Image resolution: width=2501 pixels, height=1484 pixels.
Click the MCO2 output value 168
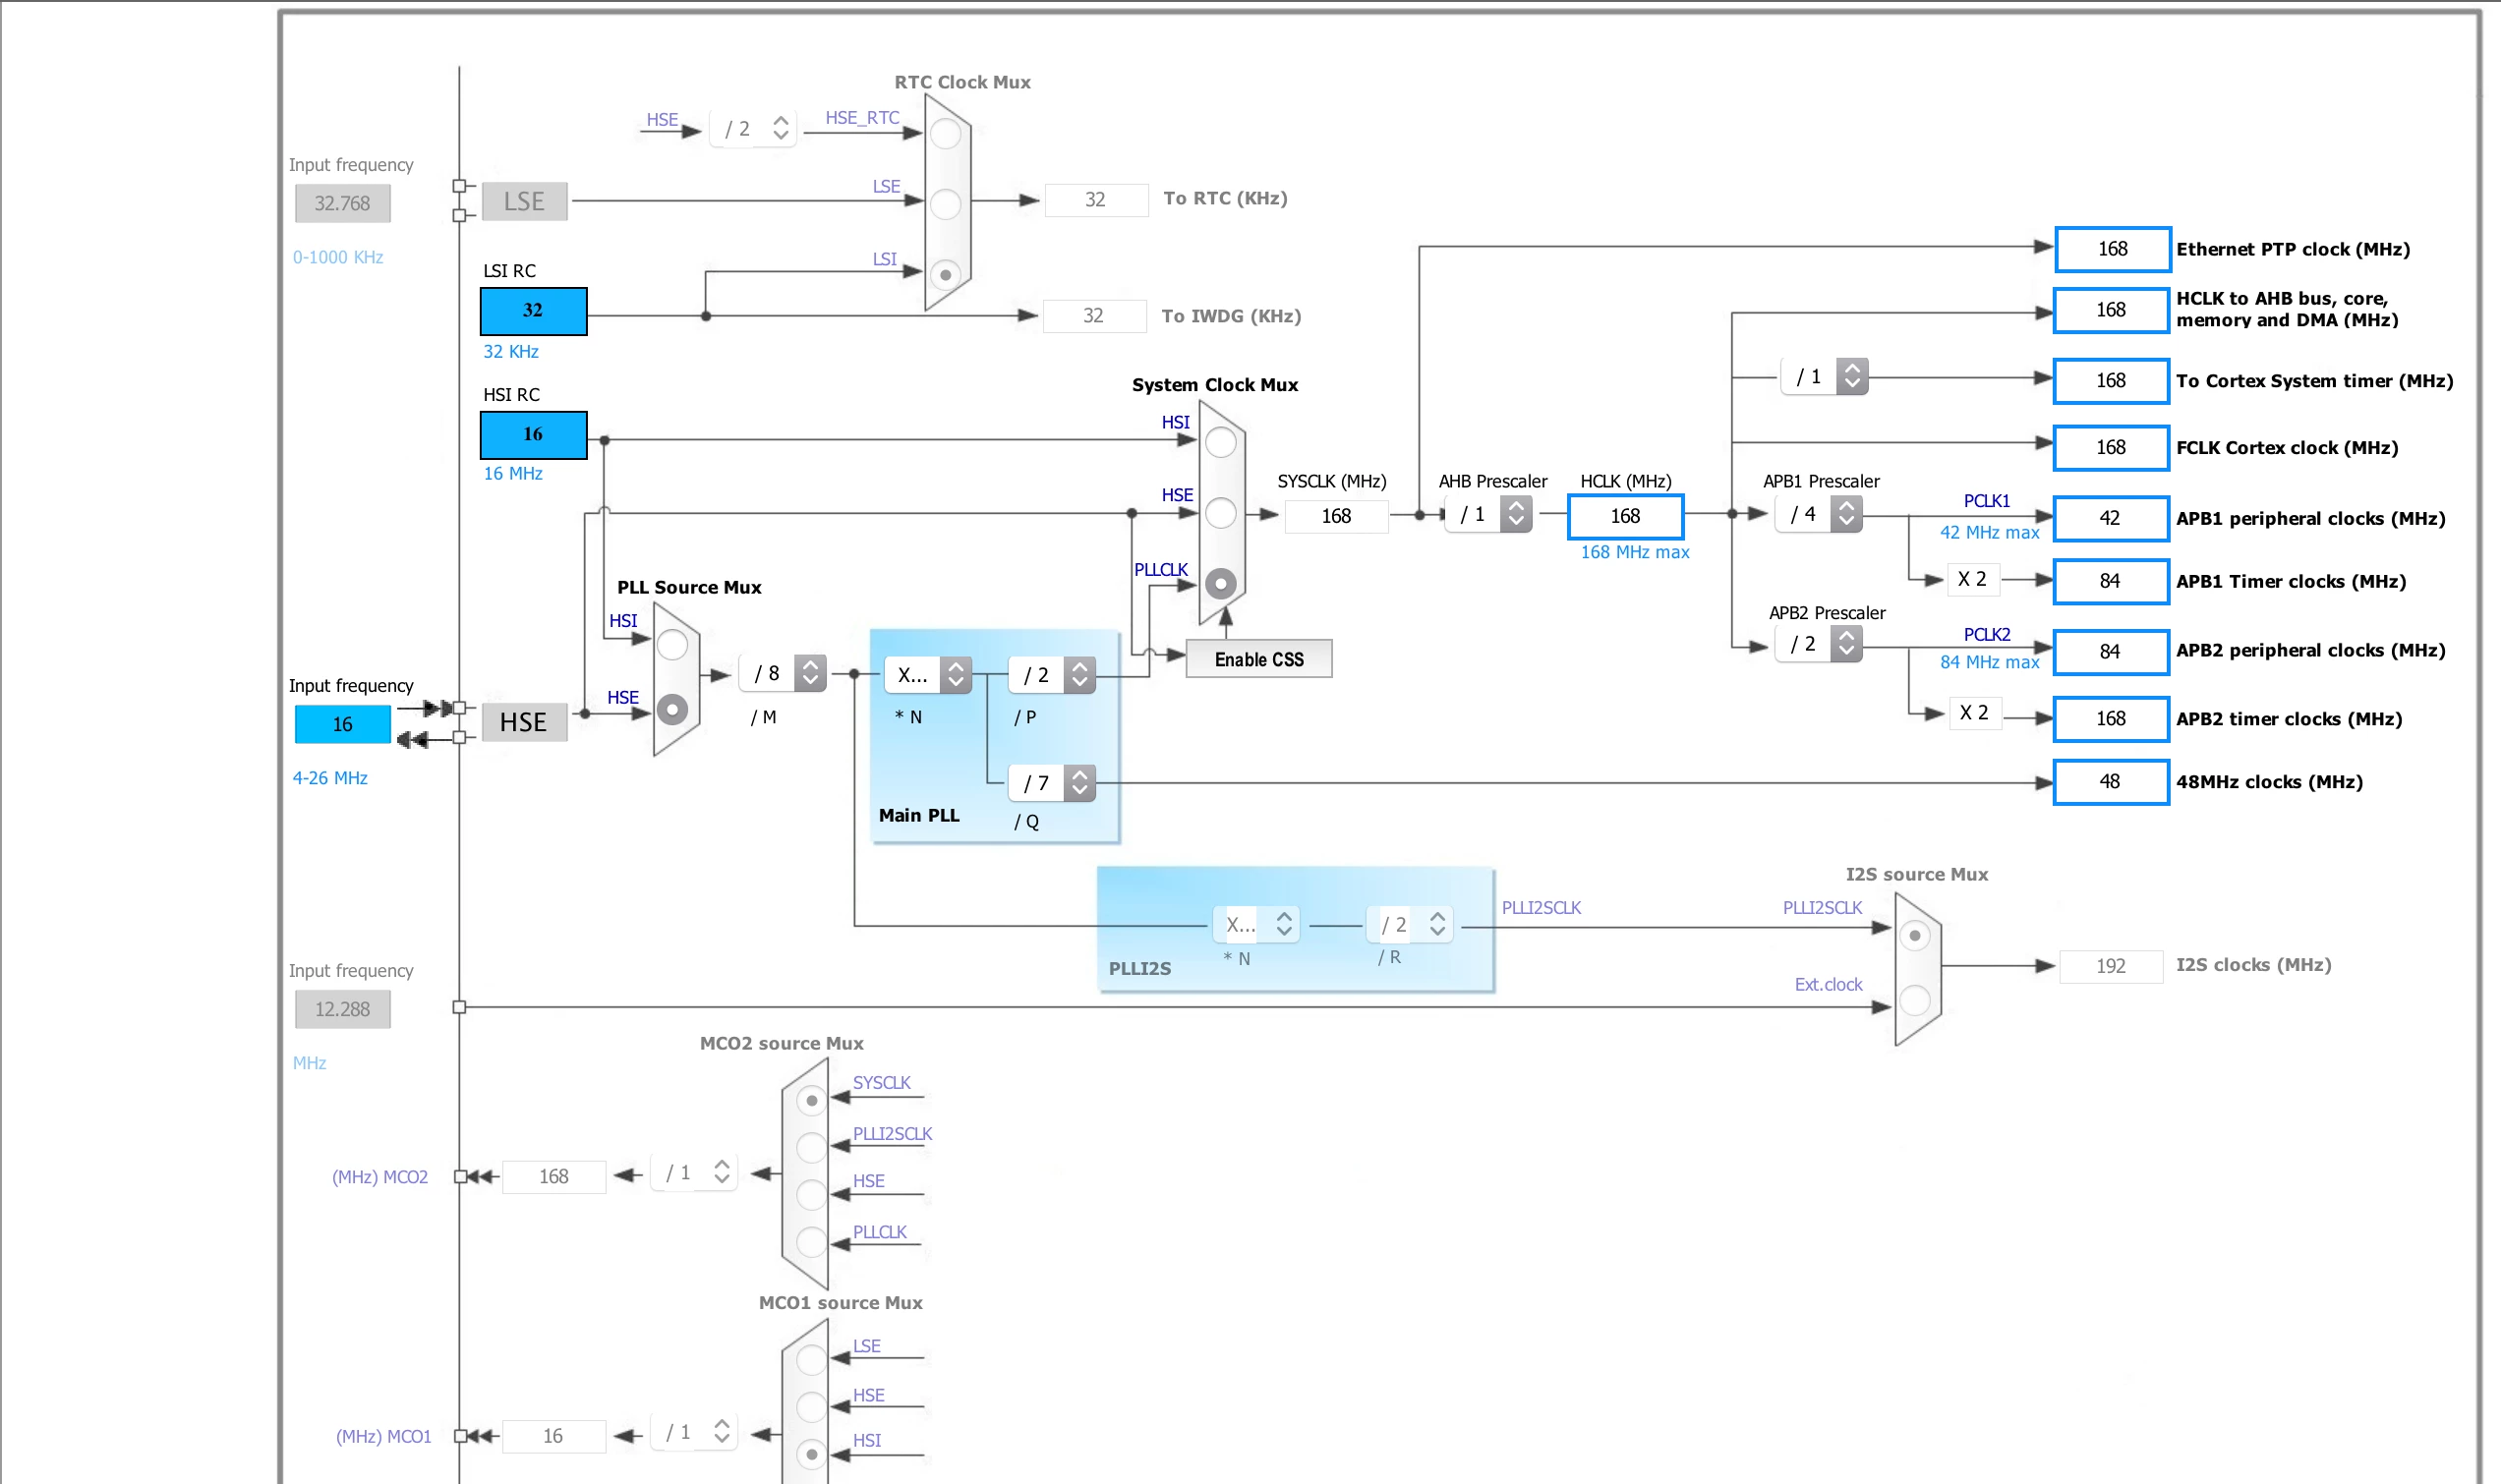click(x=554, y=1177)
